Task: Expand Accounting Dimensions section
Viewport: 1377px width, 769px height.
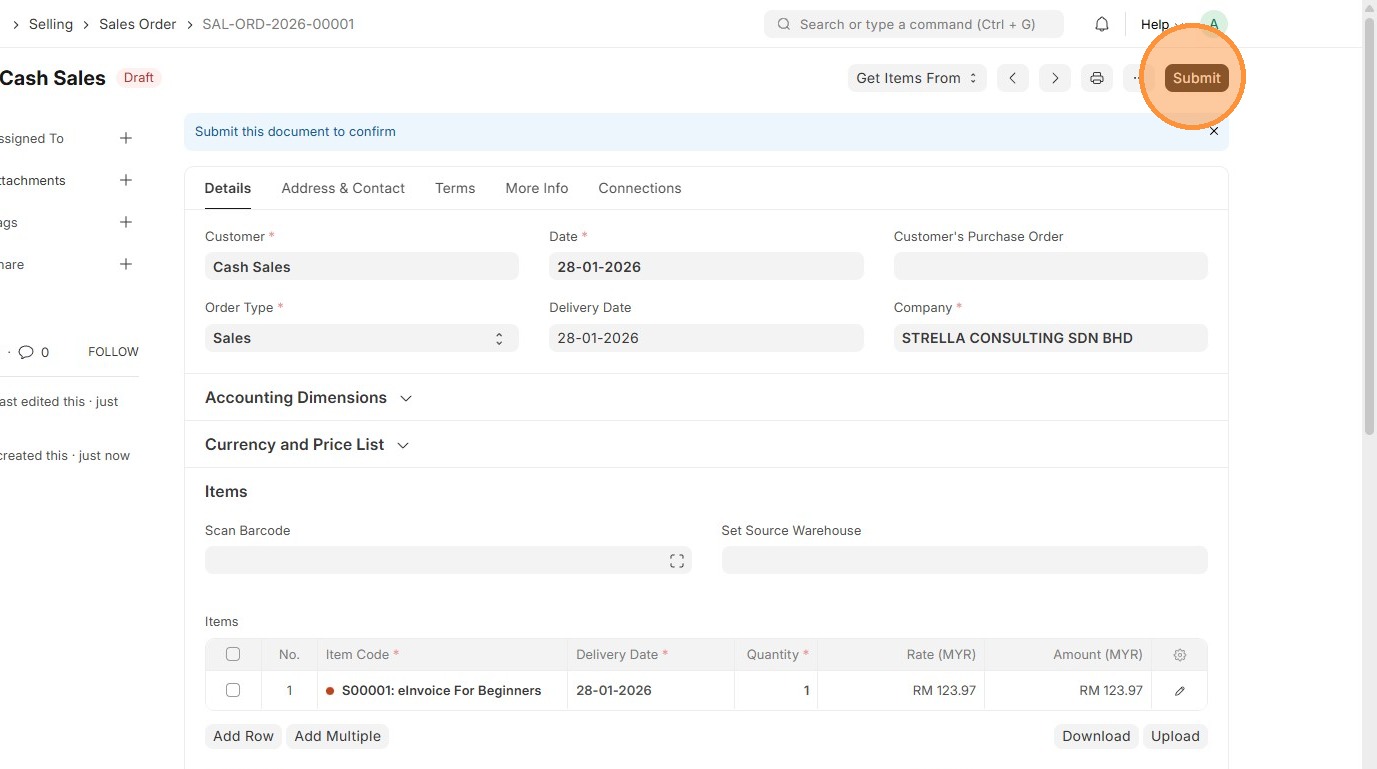Action: pyautogui.click(x=406, y=398)
